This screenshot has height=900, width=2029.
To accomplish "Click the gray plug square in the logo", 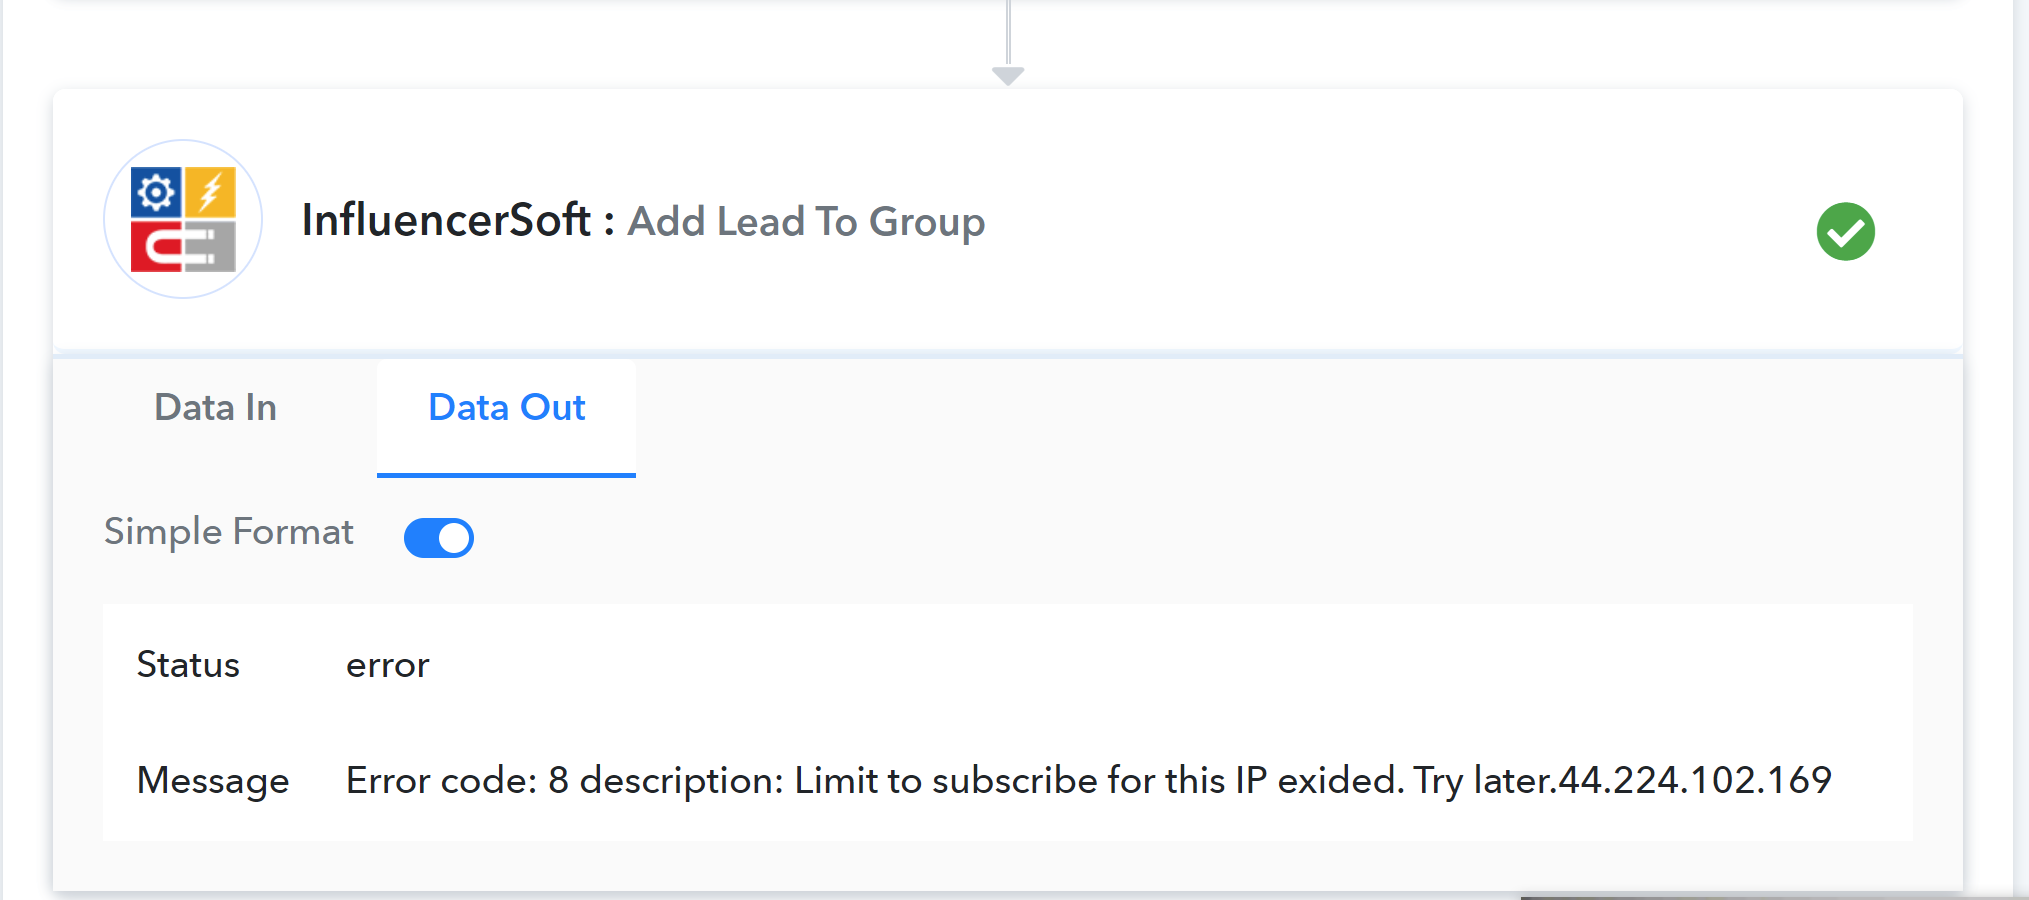I will tap(210, 247).
